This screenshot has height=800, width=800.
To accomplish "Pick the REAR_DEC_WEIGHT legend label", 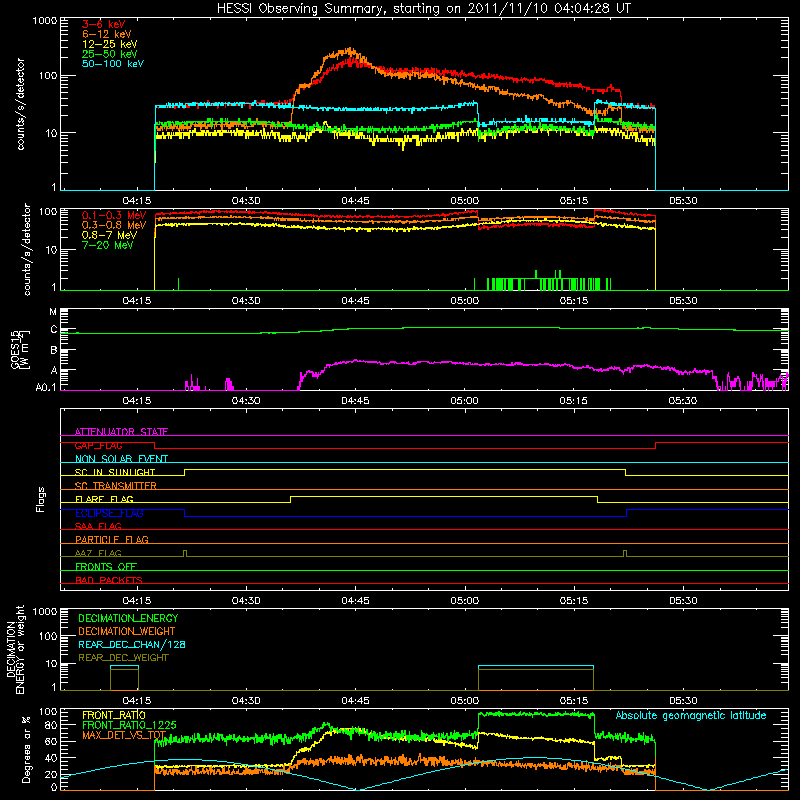I will 123,658.
